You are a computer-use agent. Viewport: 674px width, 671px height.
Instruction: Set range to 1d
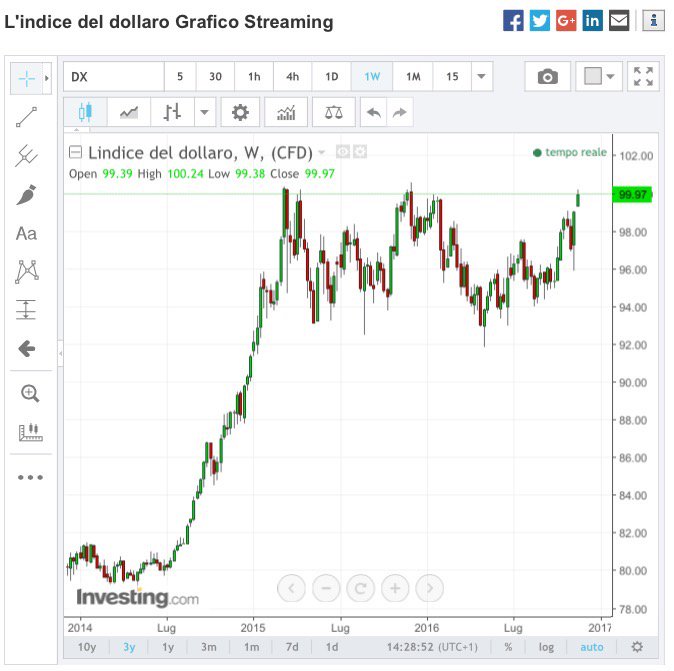pos(331,646)
